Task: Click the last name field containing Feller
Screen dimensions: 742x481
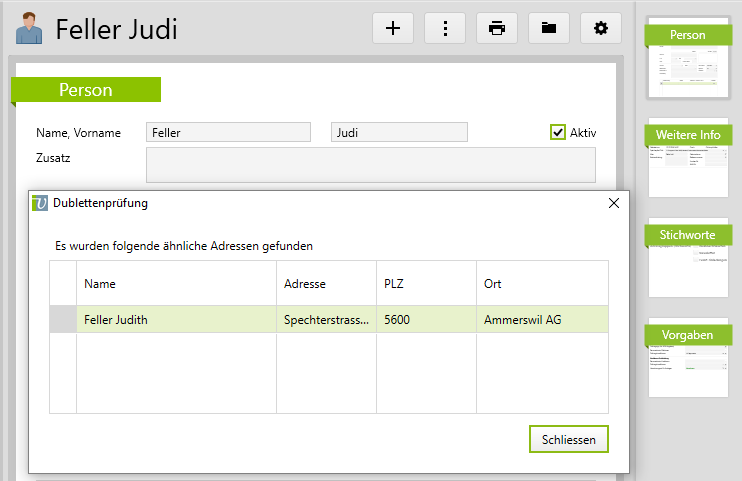Action: coord(228,132)
